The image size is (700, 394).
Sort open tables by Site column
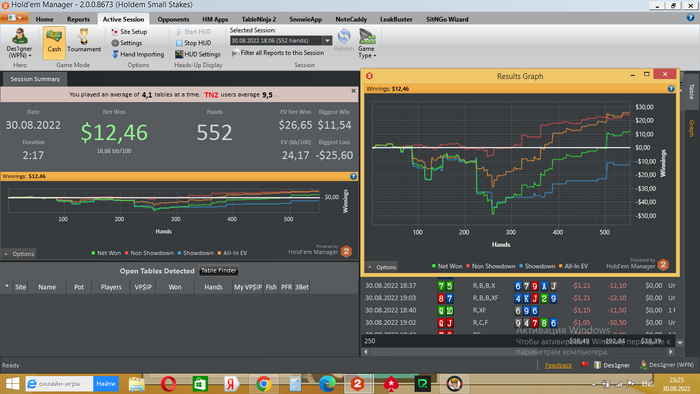point(21,287)
